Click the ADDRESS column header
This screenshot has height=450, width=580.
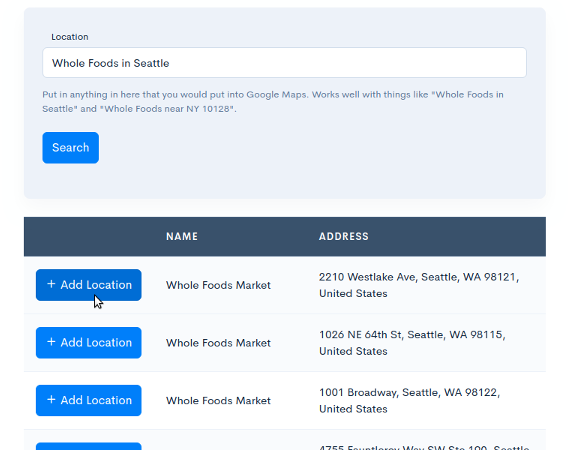pyautogui.click(x=344, y=237)
